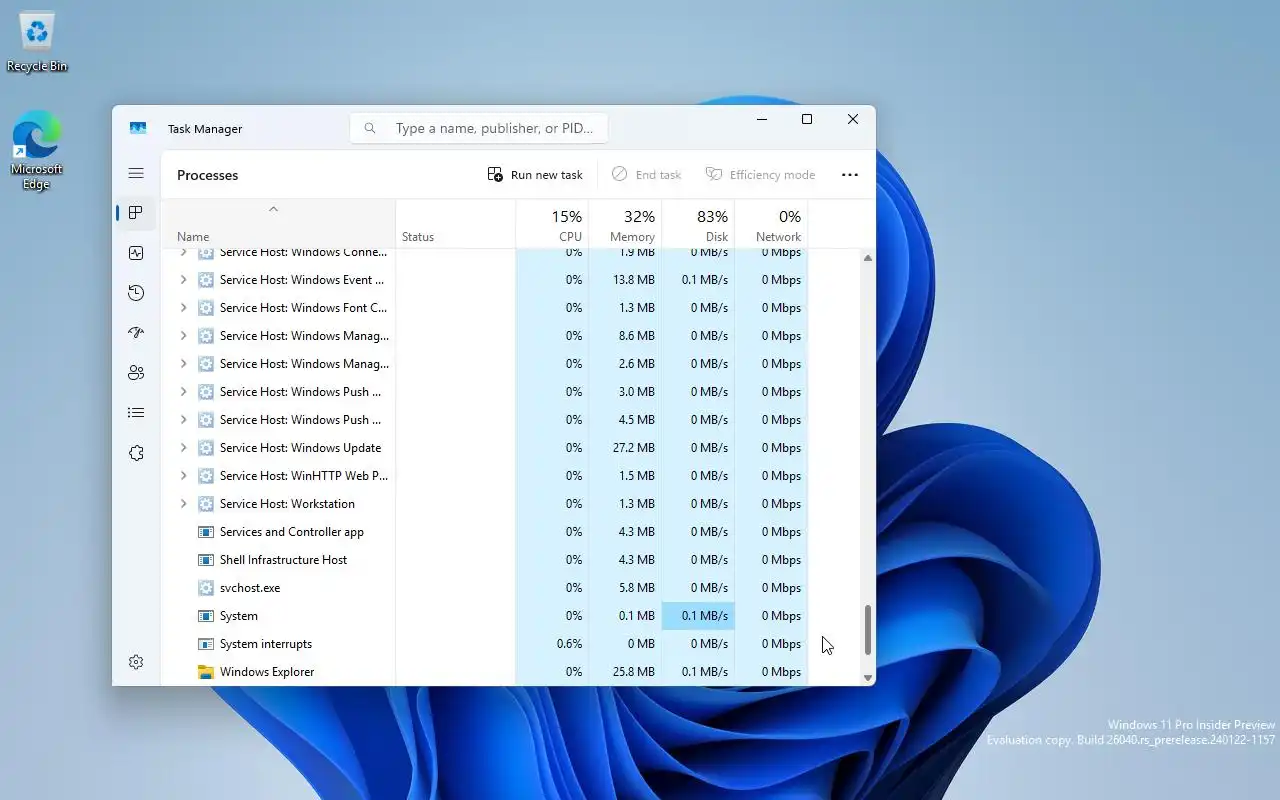Open Task Manager settings gear
The image size is (1280, 800).
[136, 662]
